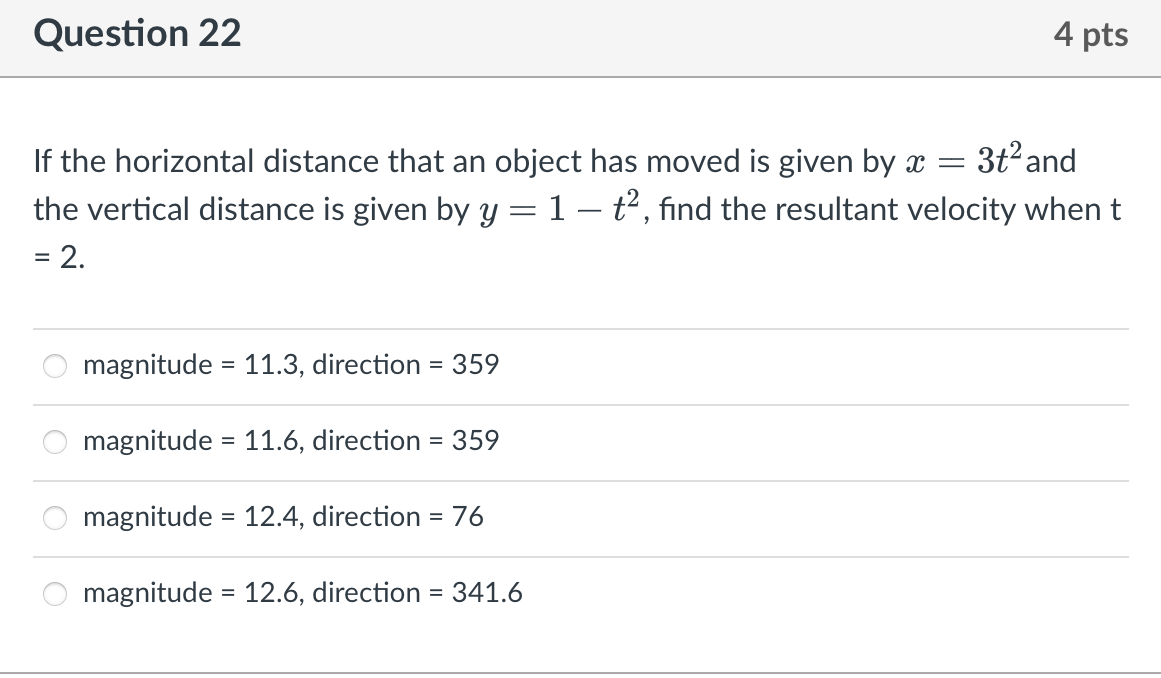Viewport: 1161px width, 678px height.
Task: Click the '4 pts' label
Action: (1092, 33)
